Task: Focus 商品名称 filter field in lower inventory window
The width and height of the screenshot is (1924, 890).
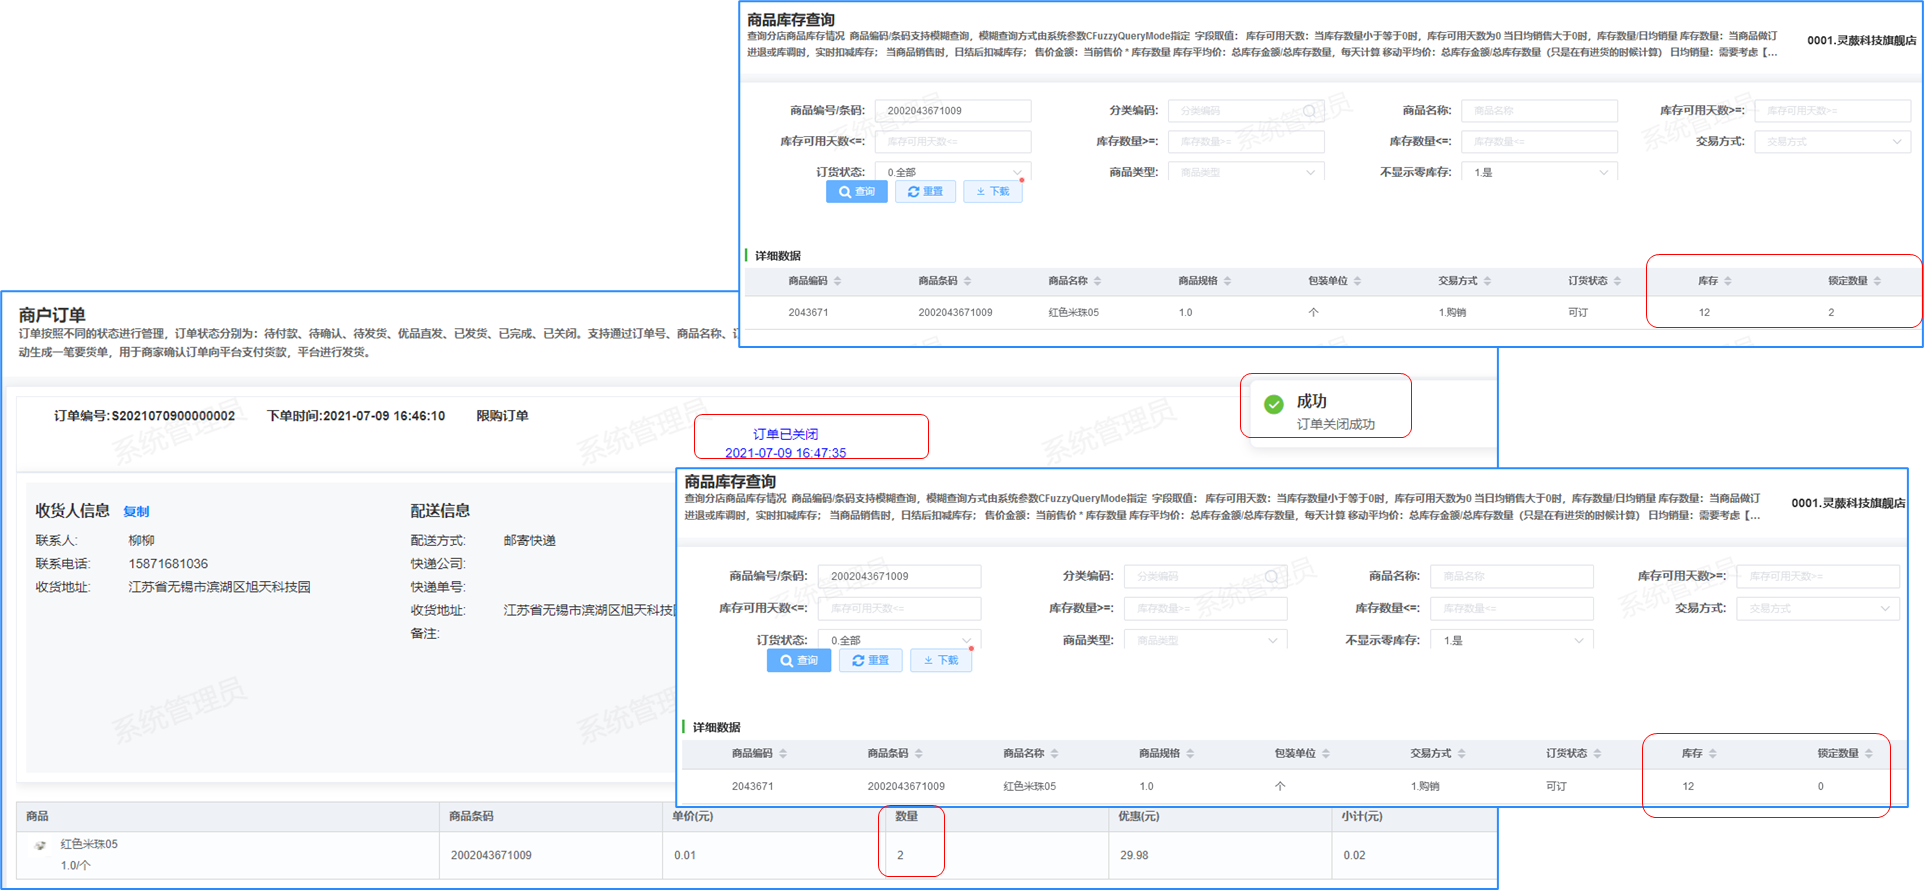Action: (x=1512, y=577)
